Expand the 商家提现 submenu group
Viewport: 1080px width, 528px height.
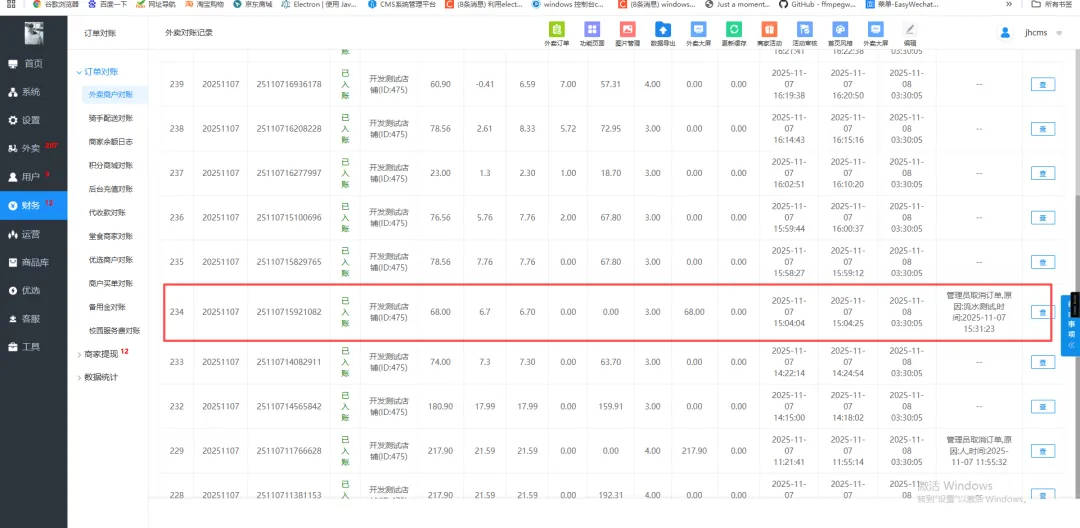pyautogui.click(x=100, y=354)
